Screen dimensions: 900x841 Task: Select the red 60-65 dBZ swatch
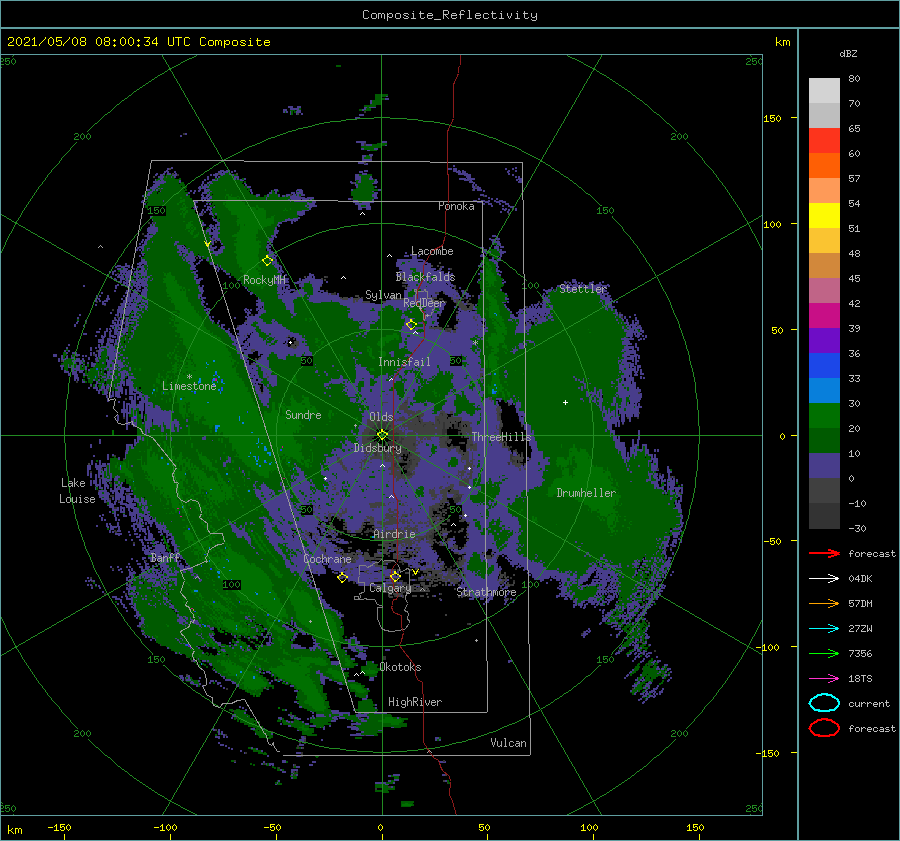coord(824,141)
